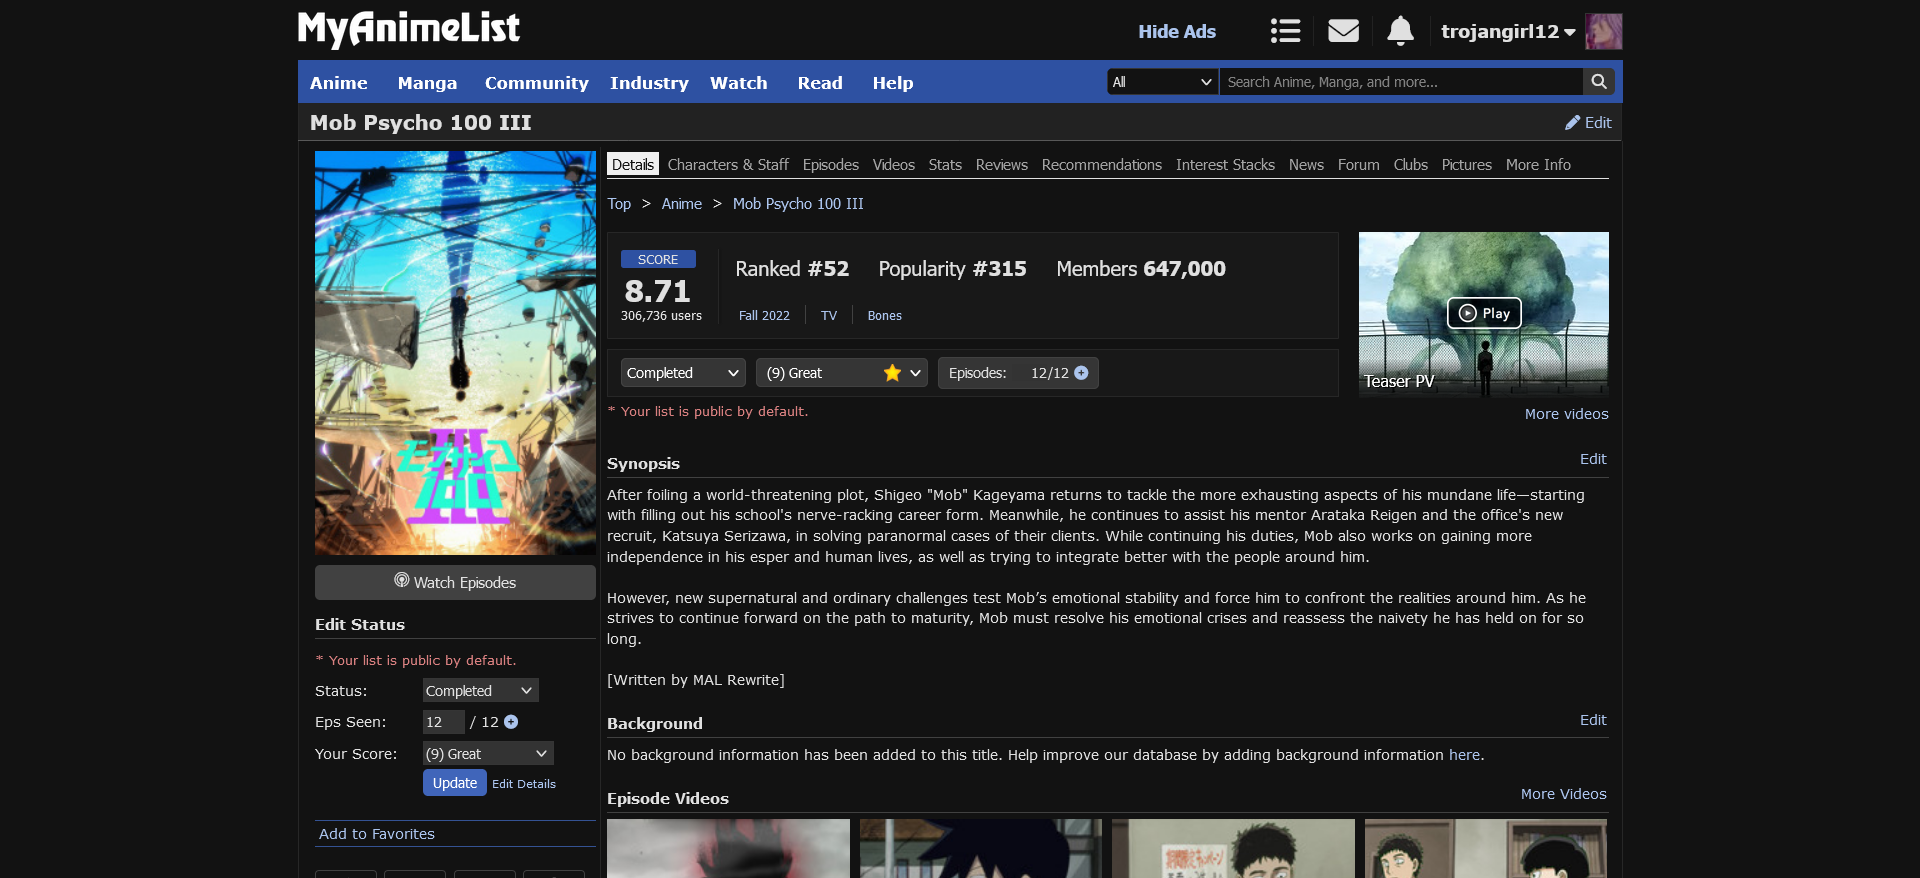1920x878 pixels.
Task: Click Edit link beside Synopsis
Action: [x=1593, y=459]
